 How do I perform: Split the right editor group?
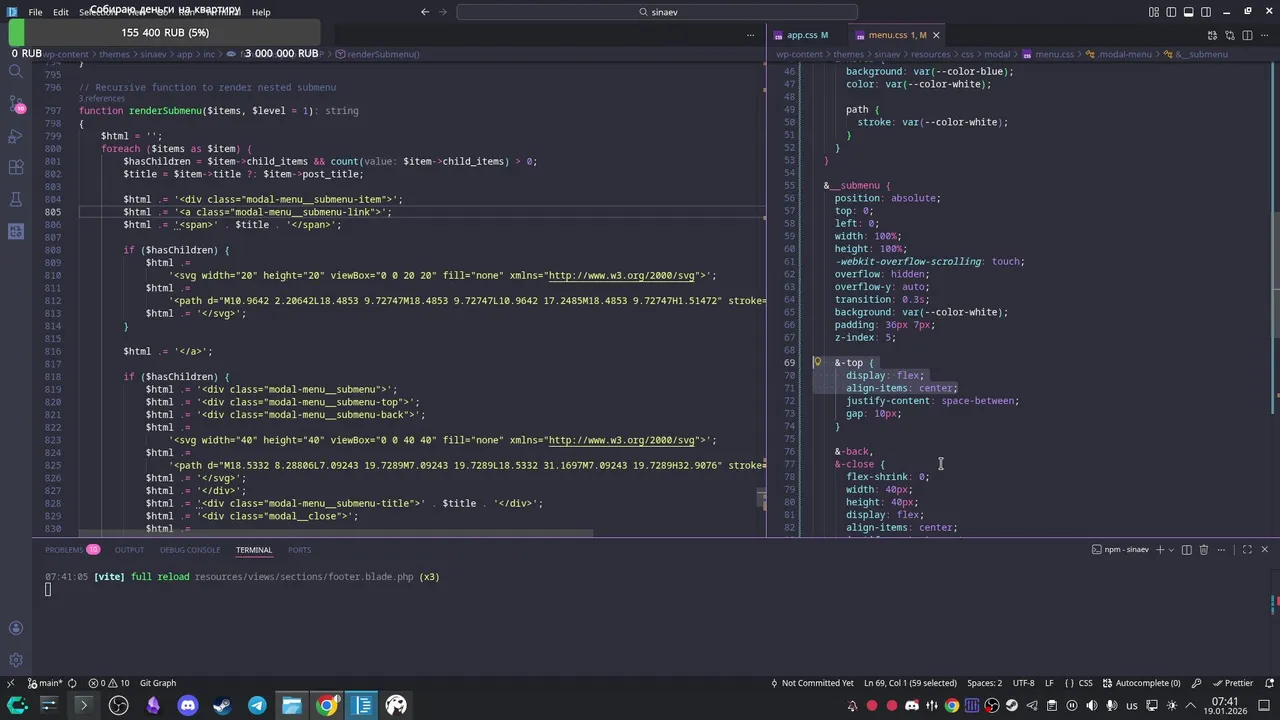[1246, 35]
